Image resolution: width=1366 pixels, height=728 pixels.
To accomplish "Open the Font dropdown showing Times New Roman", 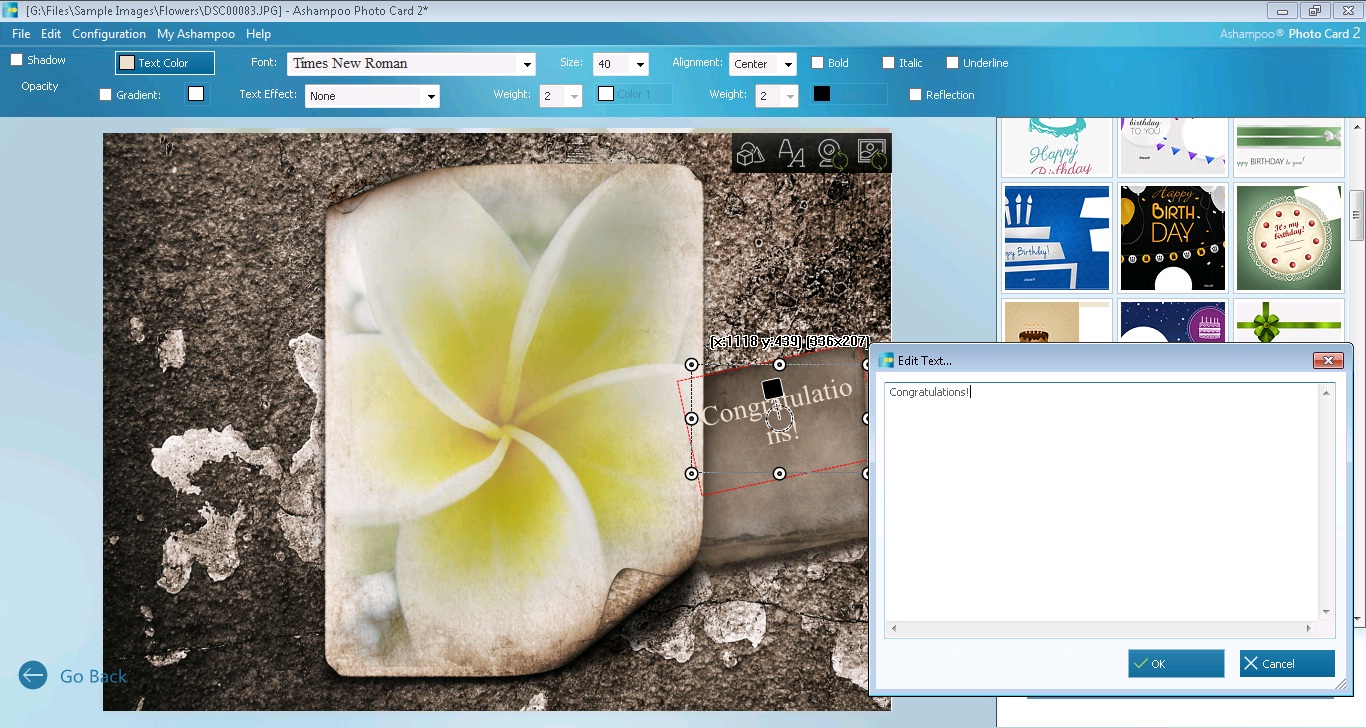I will [x=411, y=64].
